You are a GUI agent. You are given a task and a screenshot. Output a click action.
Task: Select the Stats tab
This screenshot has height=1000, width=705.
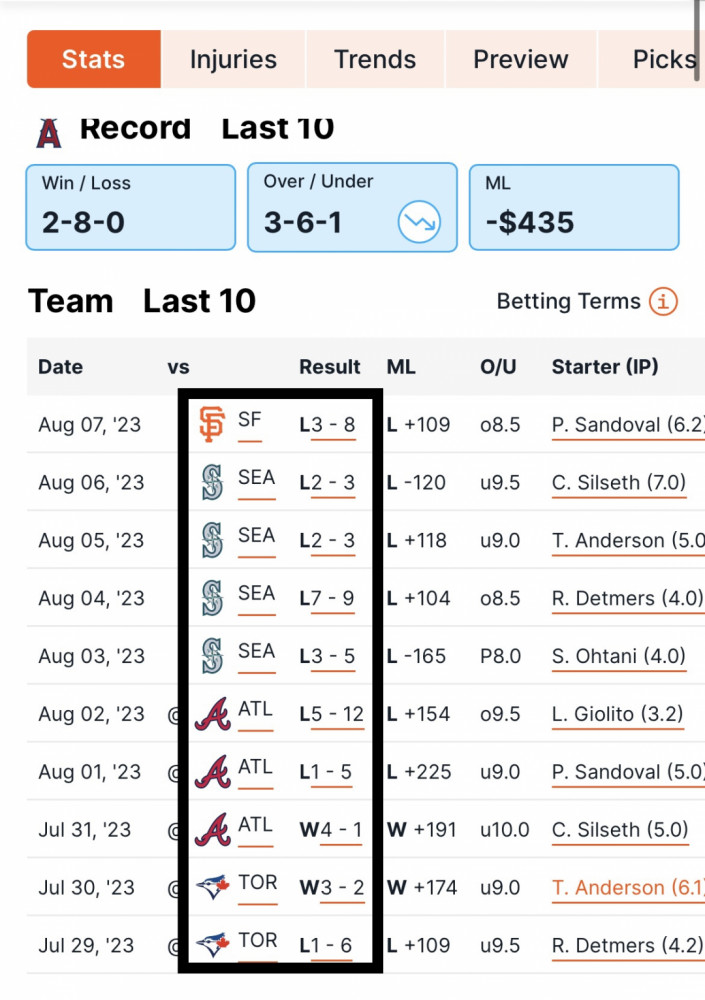(x=94, y=59)
